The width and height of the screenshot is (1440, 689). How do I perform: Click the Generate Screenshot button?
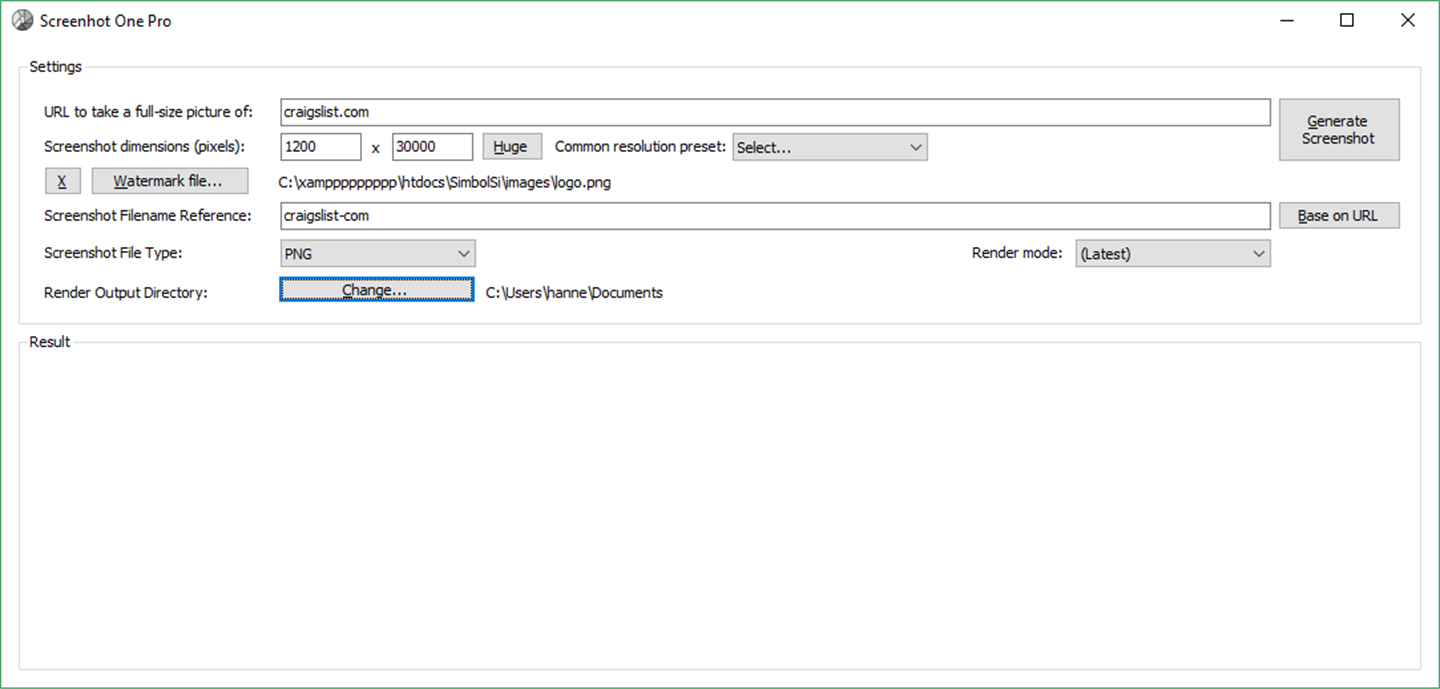pos(1339,130)
